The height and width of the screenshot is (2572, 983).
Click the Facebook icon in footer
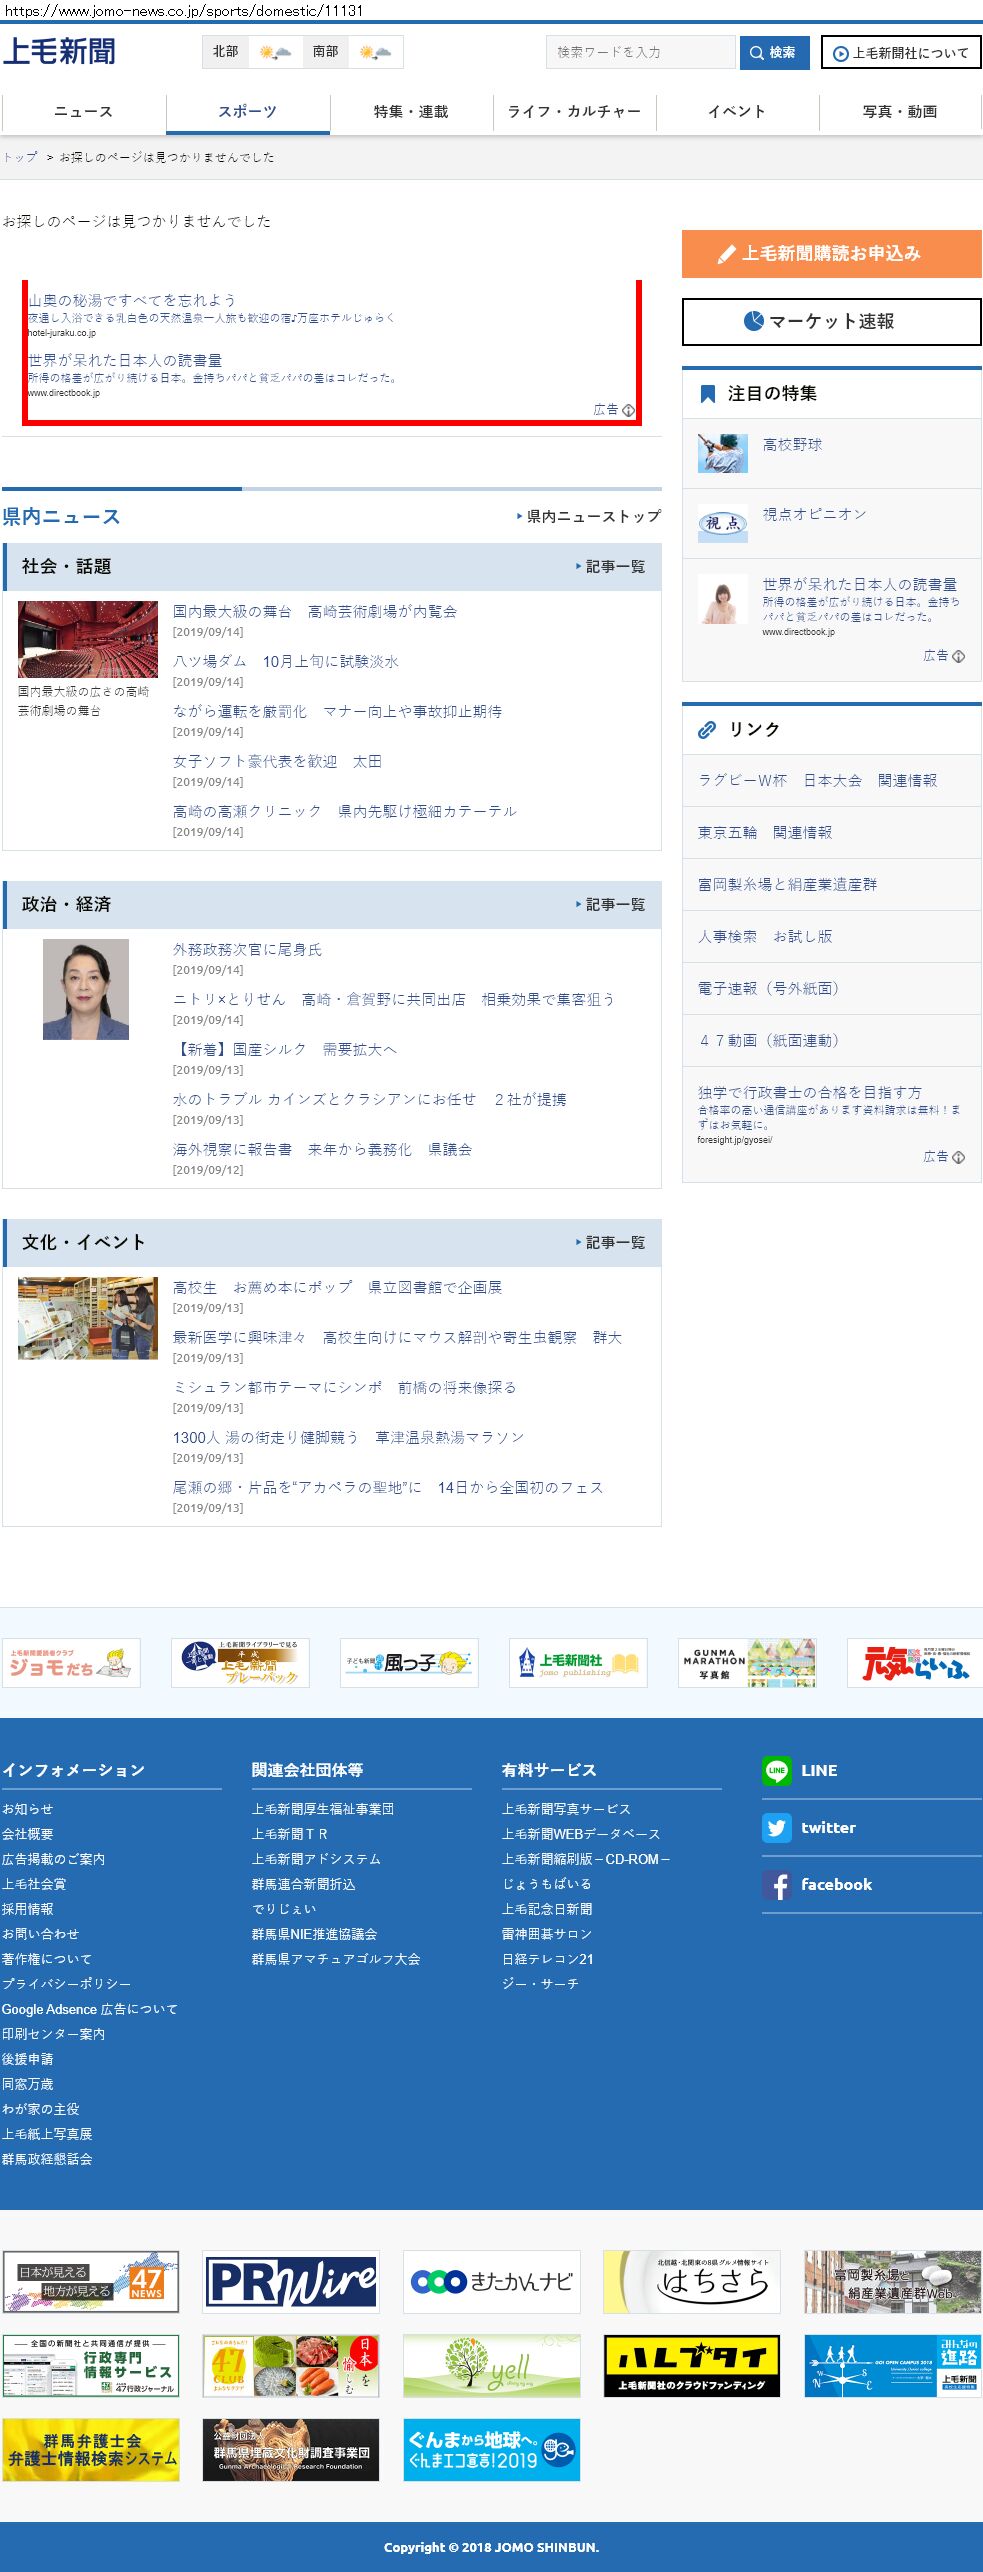coord(777,1885)
